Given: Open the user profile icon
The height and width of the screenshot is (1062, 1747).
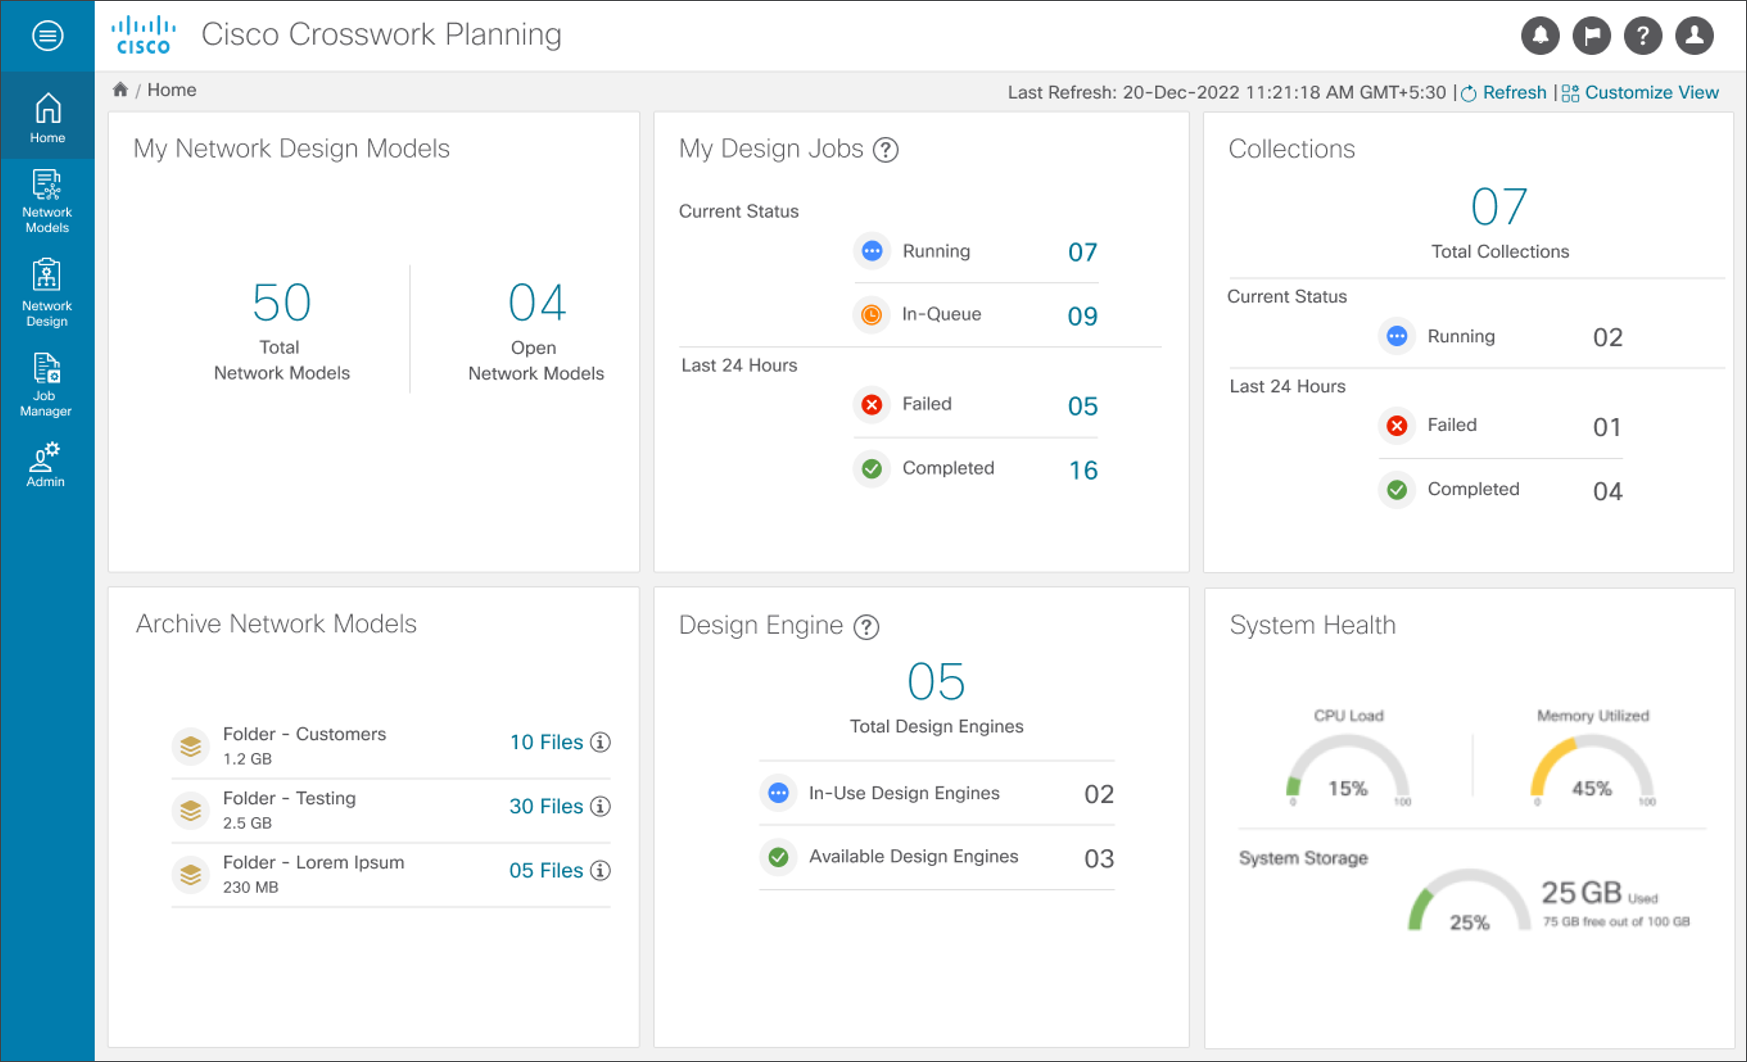Looking at the screenshot, I should pyautogui.click(x=1694, y=36).
